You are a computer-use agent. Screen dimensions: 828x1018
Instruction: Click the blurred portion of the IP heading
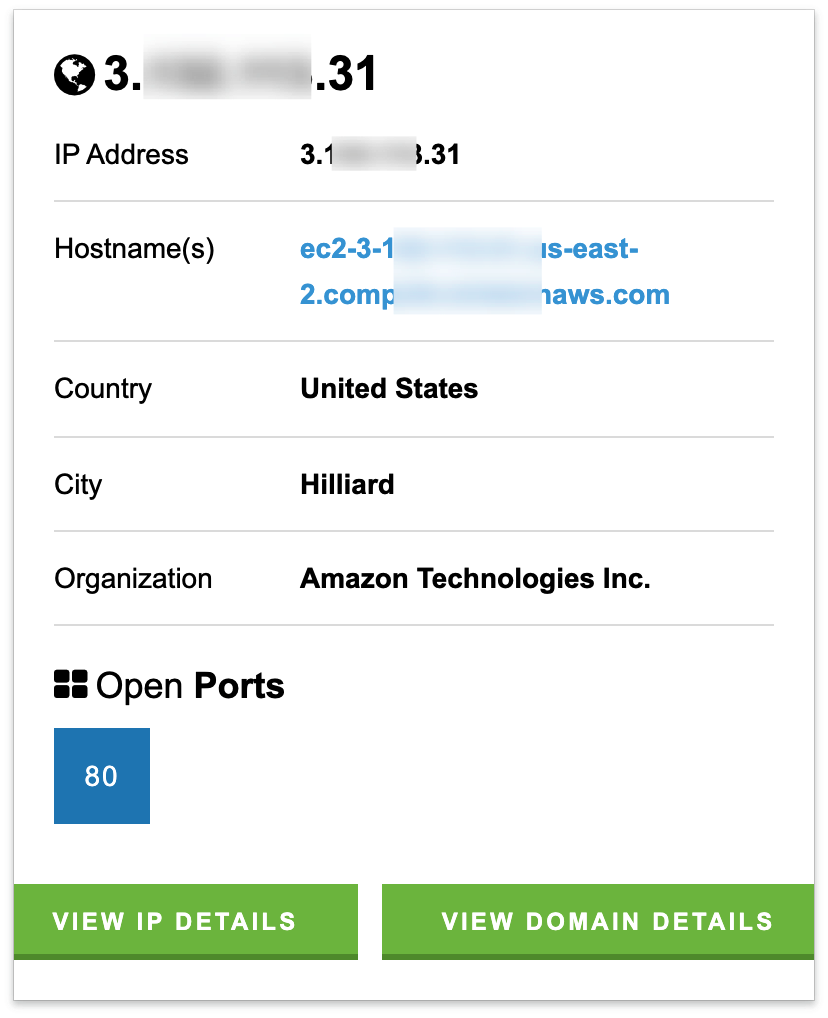tap(227, 69)
